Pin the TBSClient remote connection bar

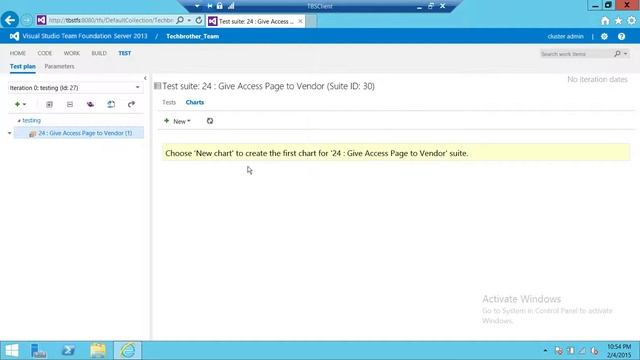[x=209, y=6]
